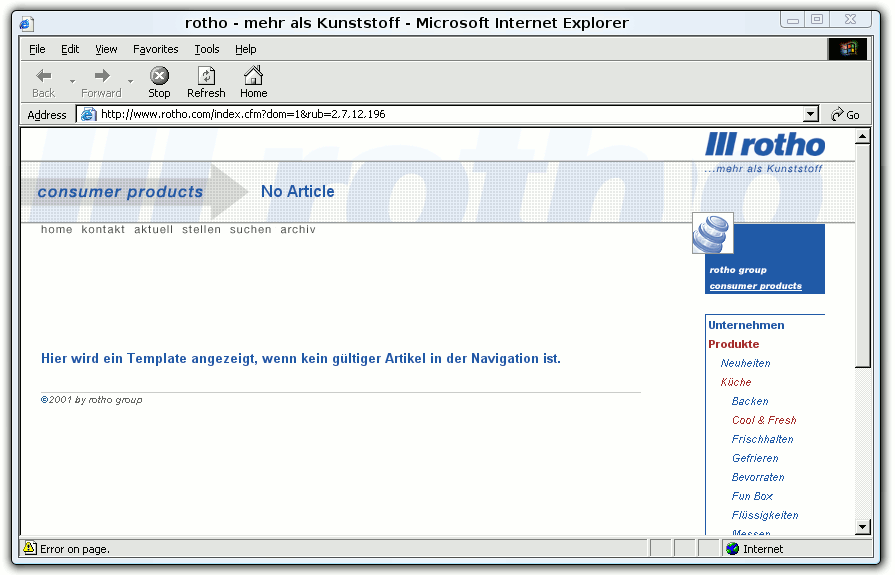
Task: Select Produkte in navigation
Action: point(733,344)
